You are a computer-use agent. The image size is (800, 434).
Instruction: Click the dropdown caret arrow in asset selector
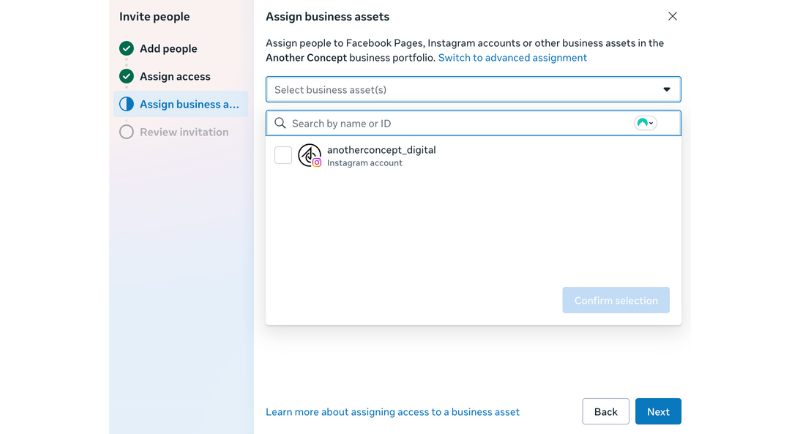point(666,90)
